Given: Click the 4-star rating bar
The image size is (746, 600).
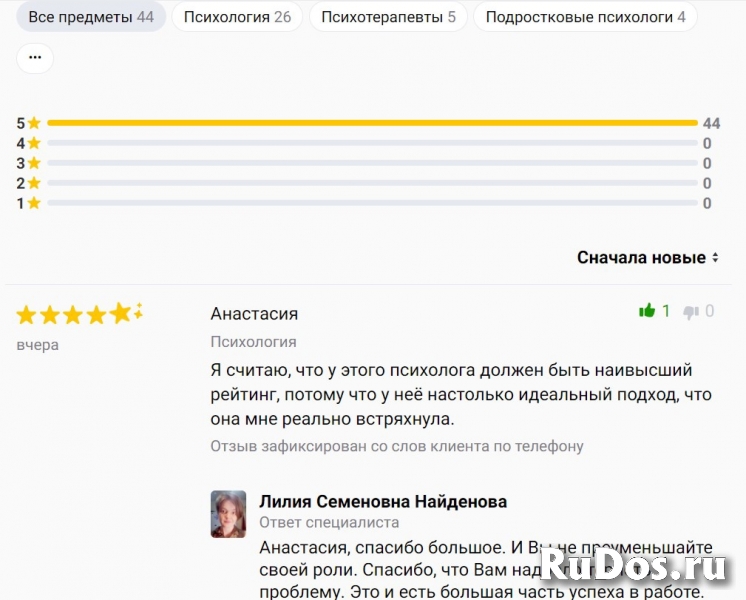Looking at the screenshot, I should pyautogui.click(x=373, y=143).
